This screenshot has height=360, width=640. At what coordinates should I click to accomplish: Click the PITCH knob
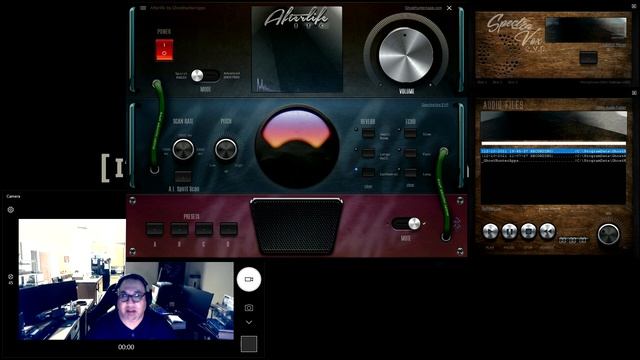click(226, 149)
